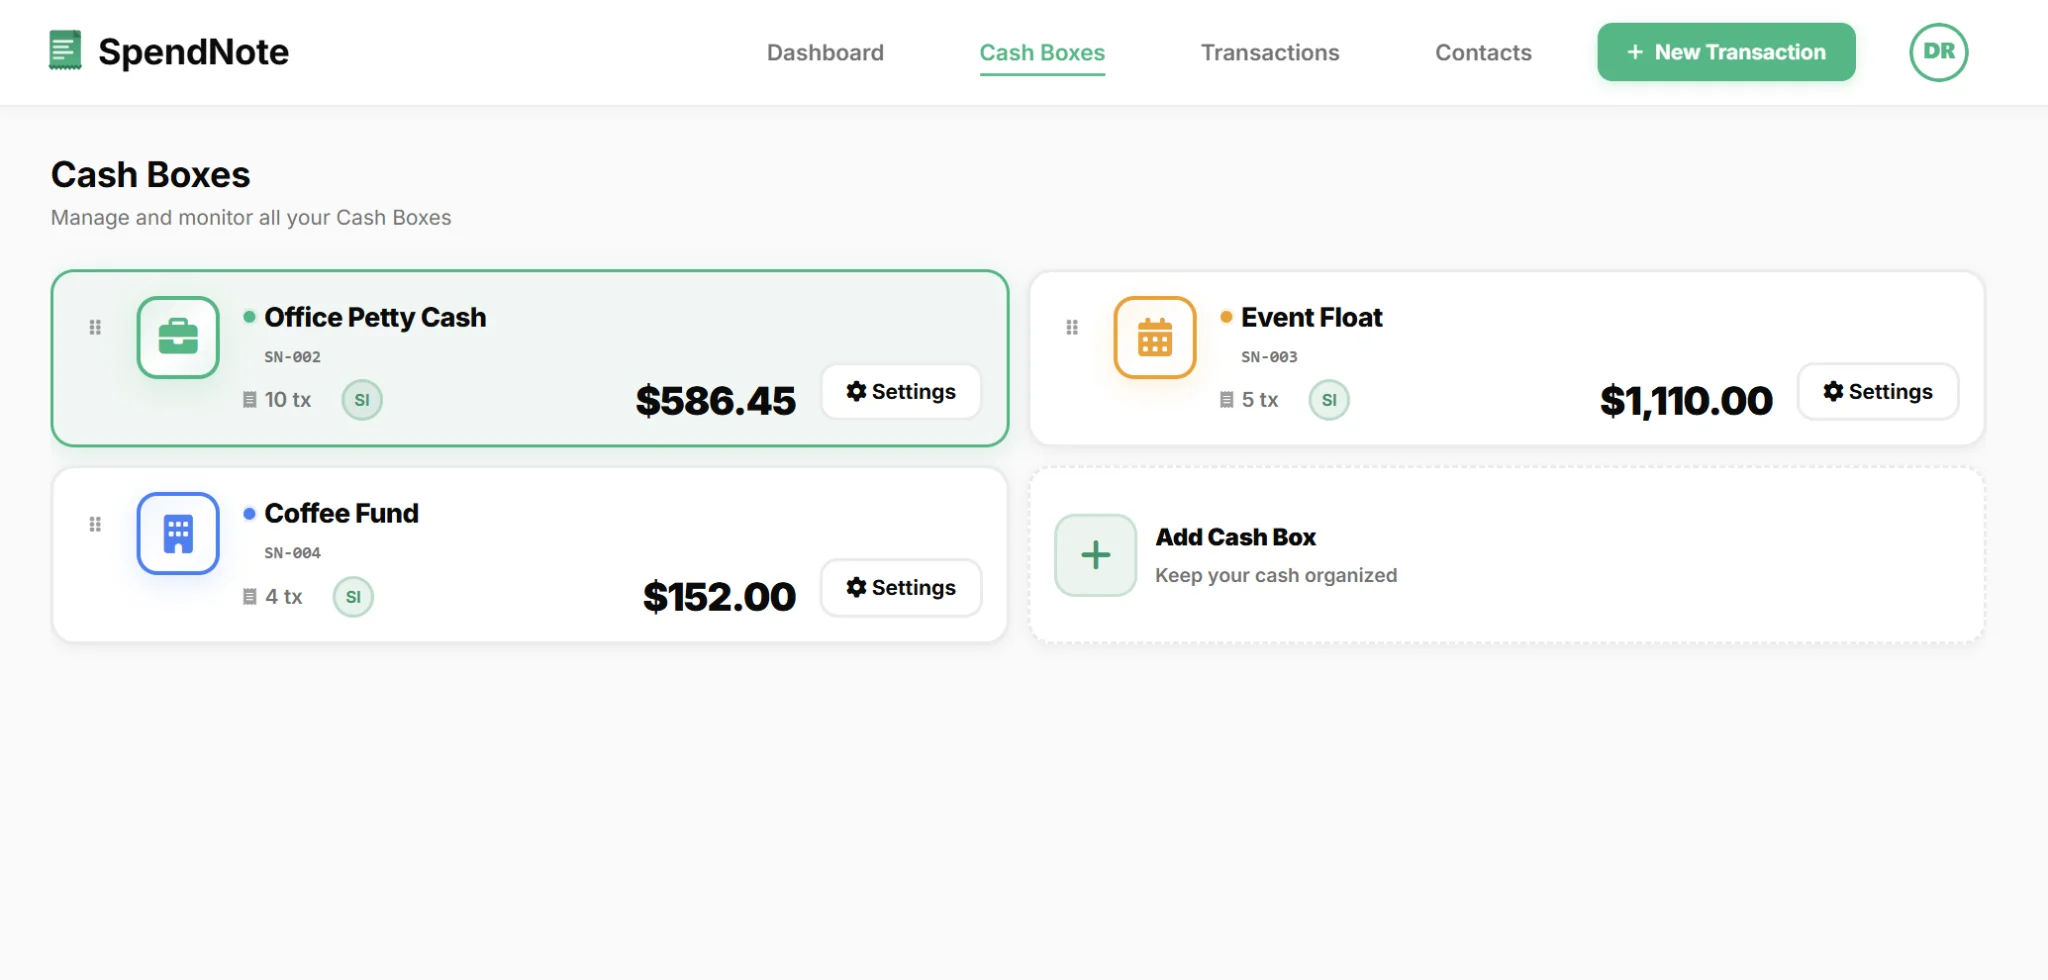This screenshot has height=980, width=2048.
Task: Toggle the SI badge on Event Float
Action: click(x=1329, y=399)
